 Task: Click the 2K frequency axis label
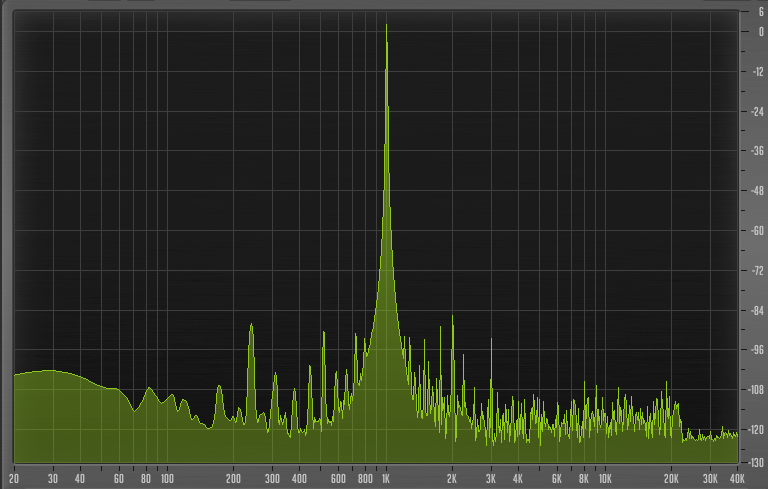point(452,479)
